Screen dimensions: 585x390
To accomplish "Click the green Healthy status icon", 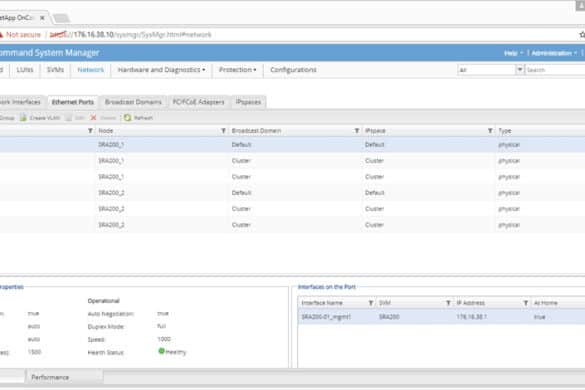I will coord(162,351).
